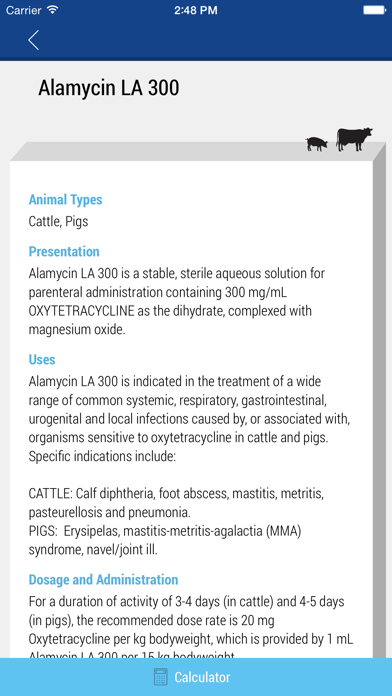
Task: Click the Carrier label in status bar
Action: tap(24, 10)
